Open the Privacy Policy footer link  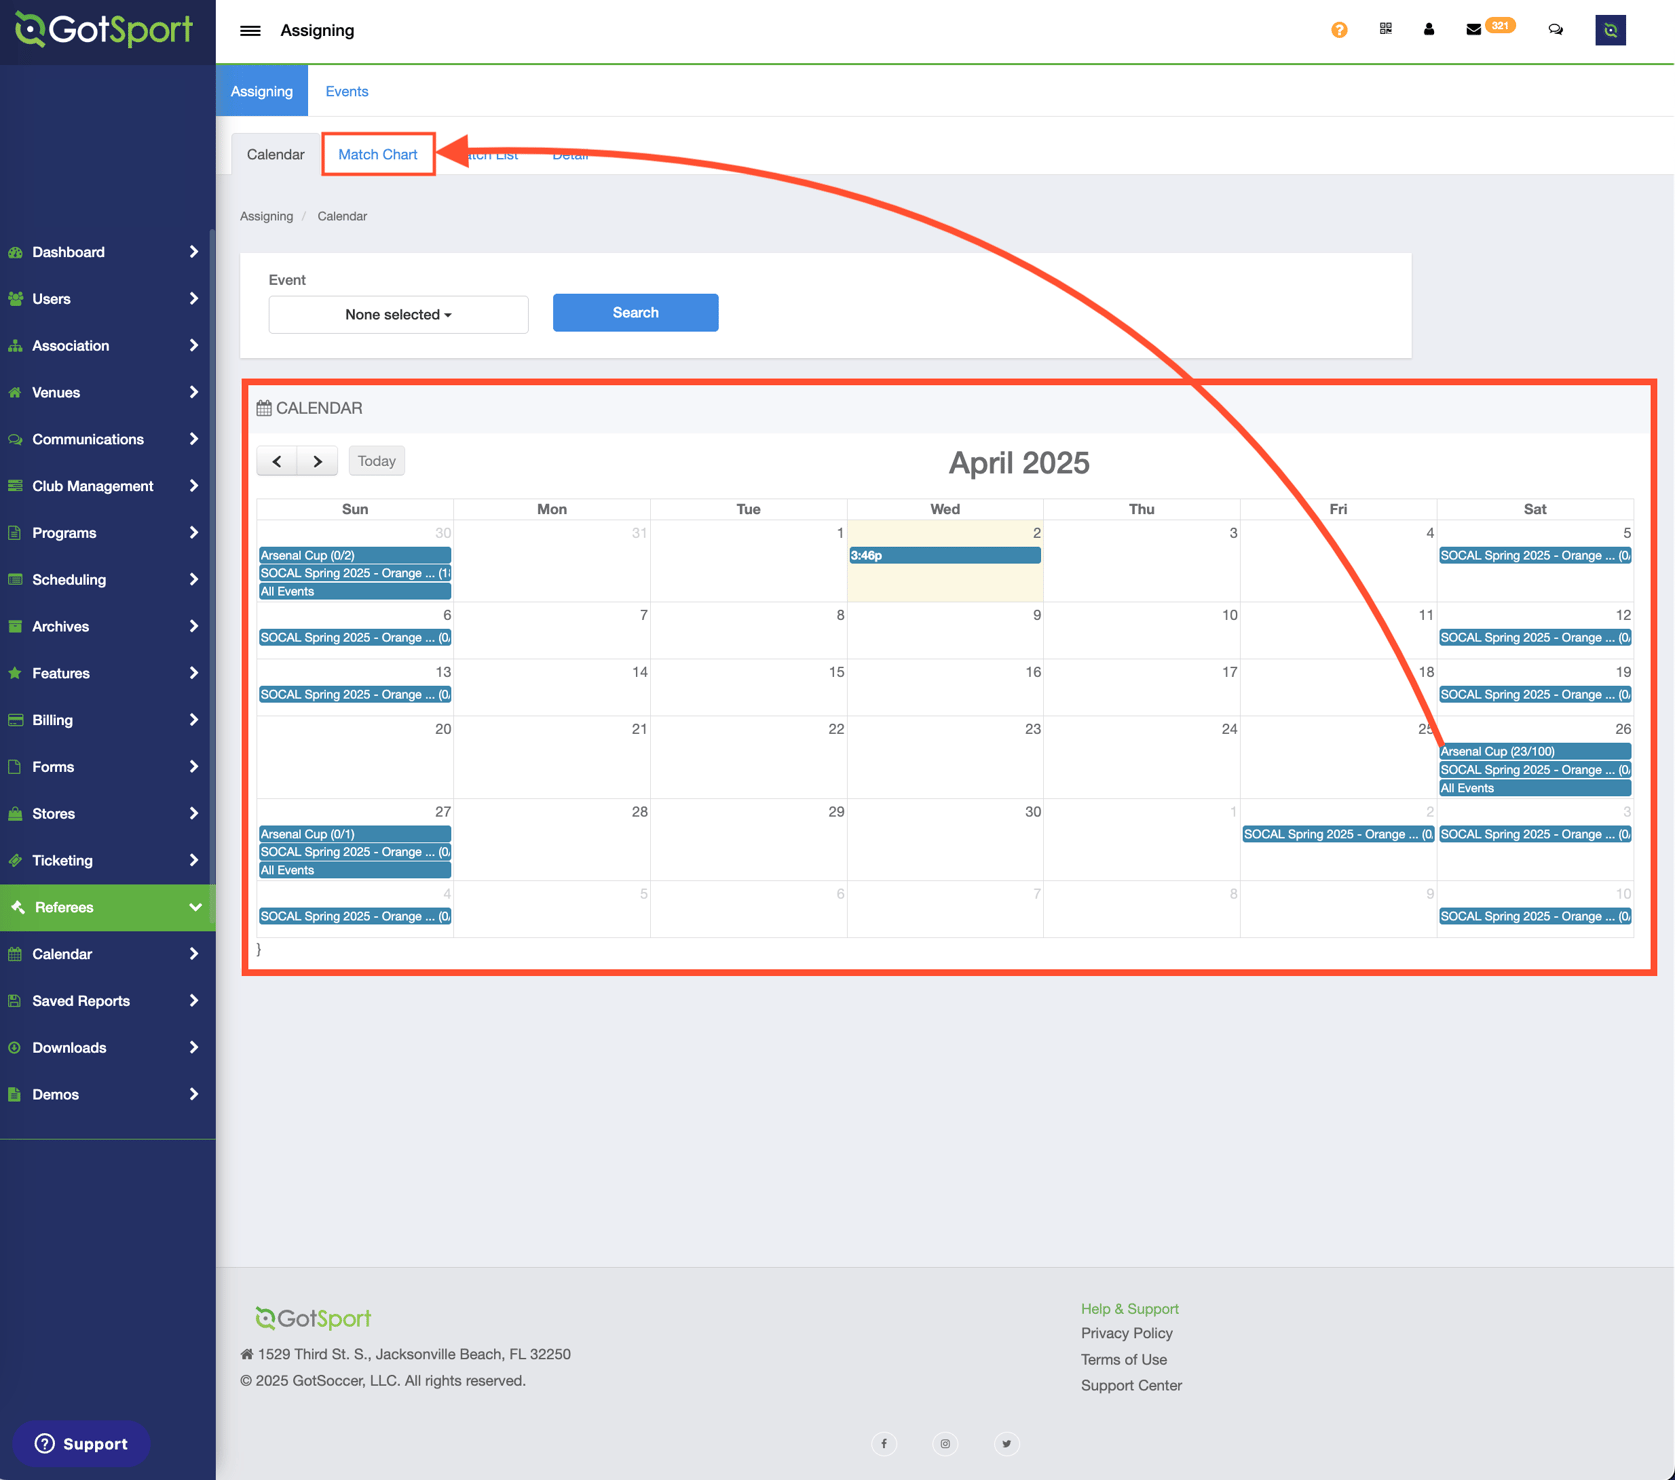pyautogui.click(x=1126, y=1333)
